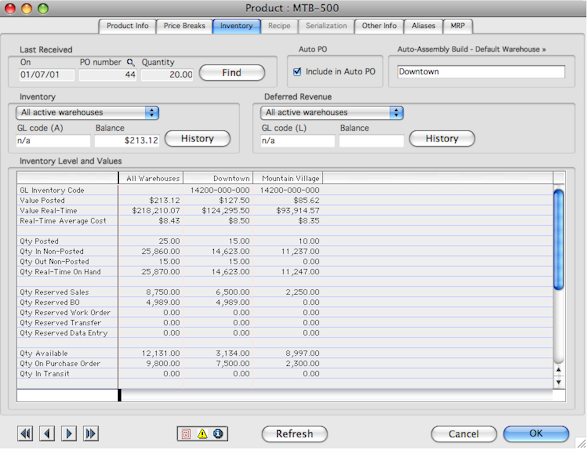Image resolution: width=587 pixels, height=450 pixels.
Task: Click the Quantity field showing 20.00
Action: point(167,75)
